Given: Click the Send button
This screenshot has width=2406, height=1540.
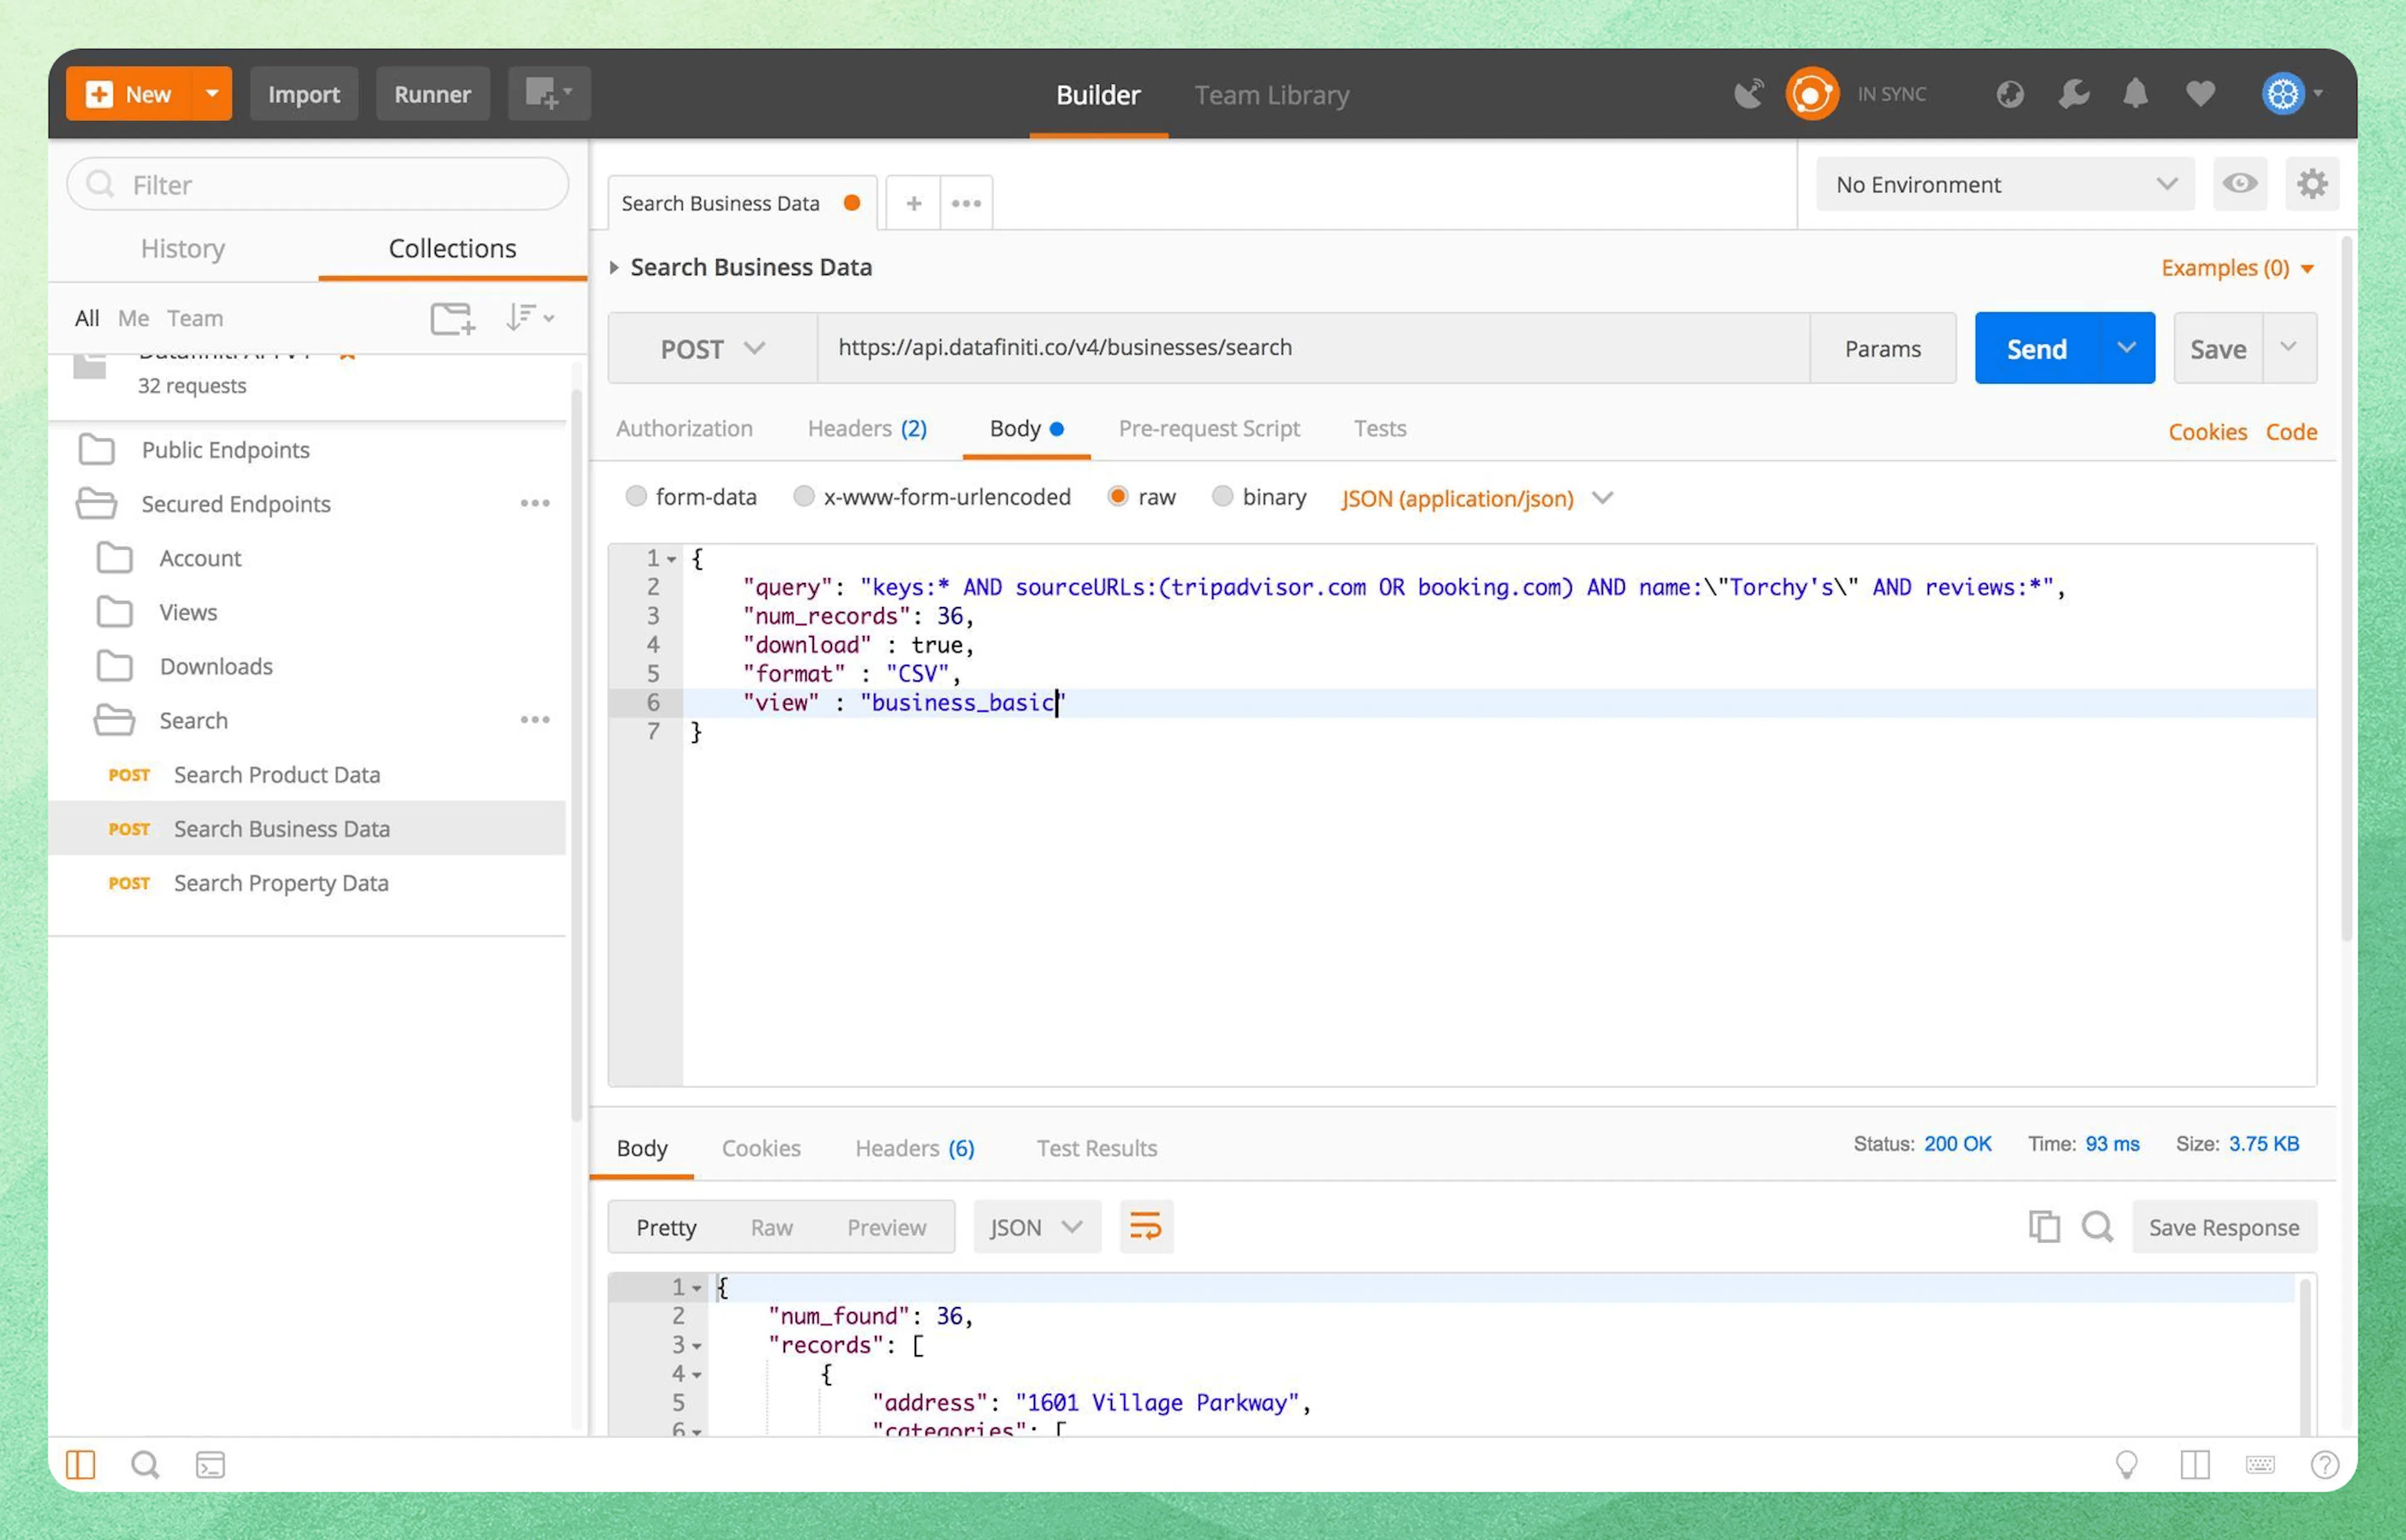Looking at the screenshot, I should click(2036, 348).
